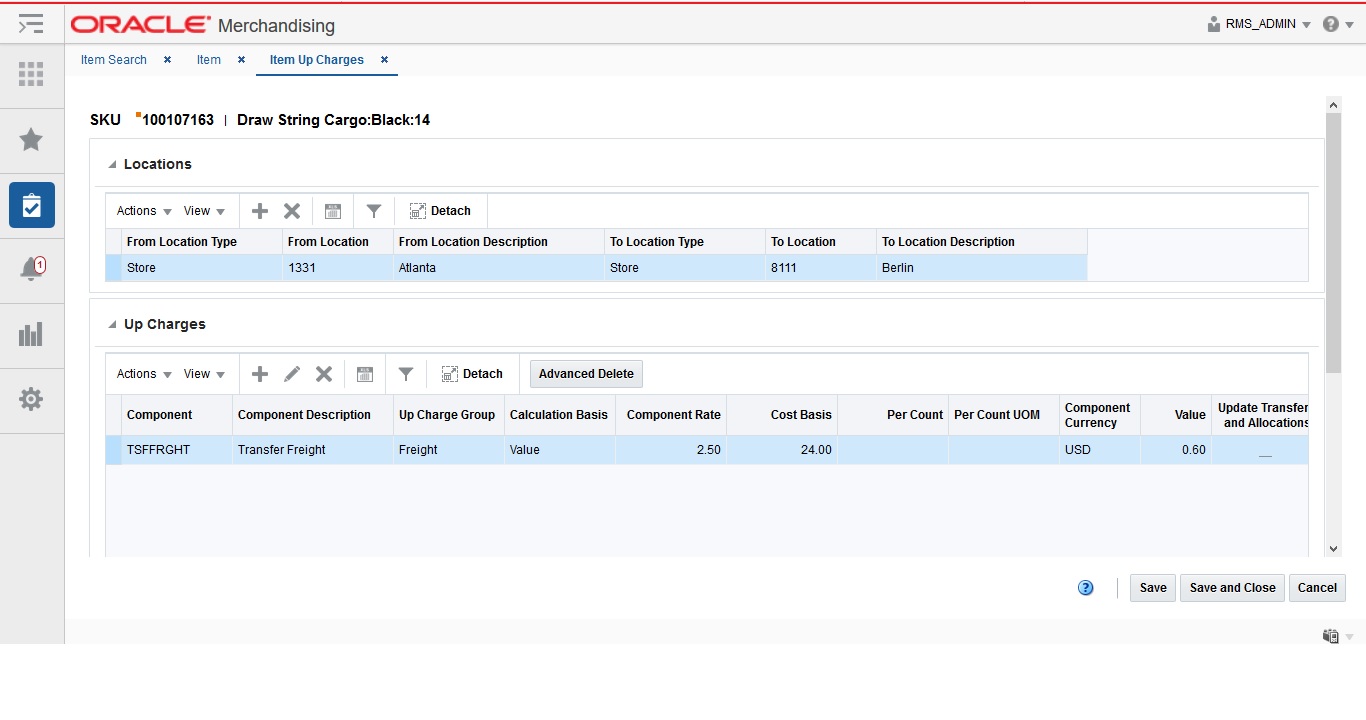Select the TSFFRGHT component cell
Screen dimensions: 1366x720
[177, 450]
